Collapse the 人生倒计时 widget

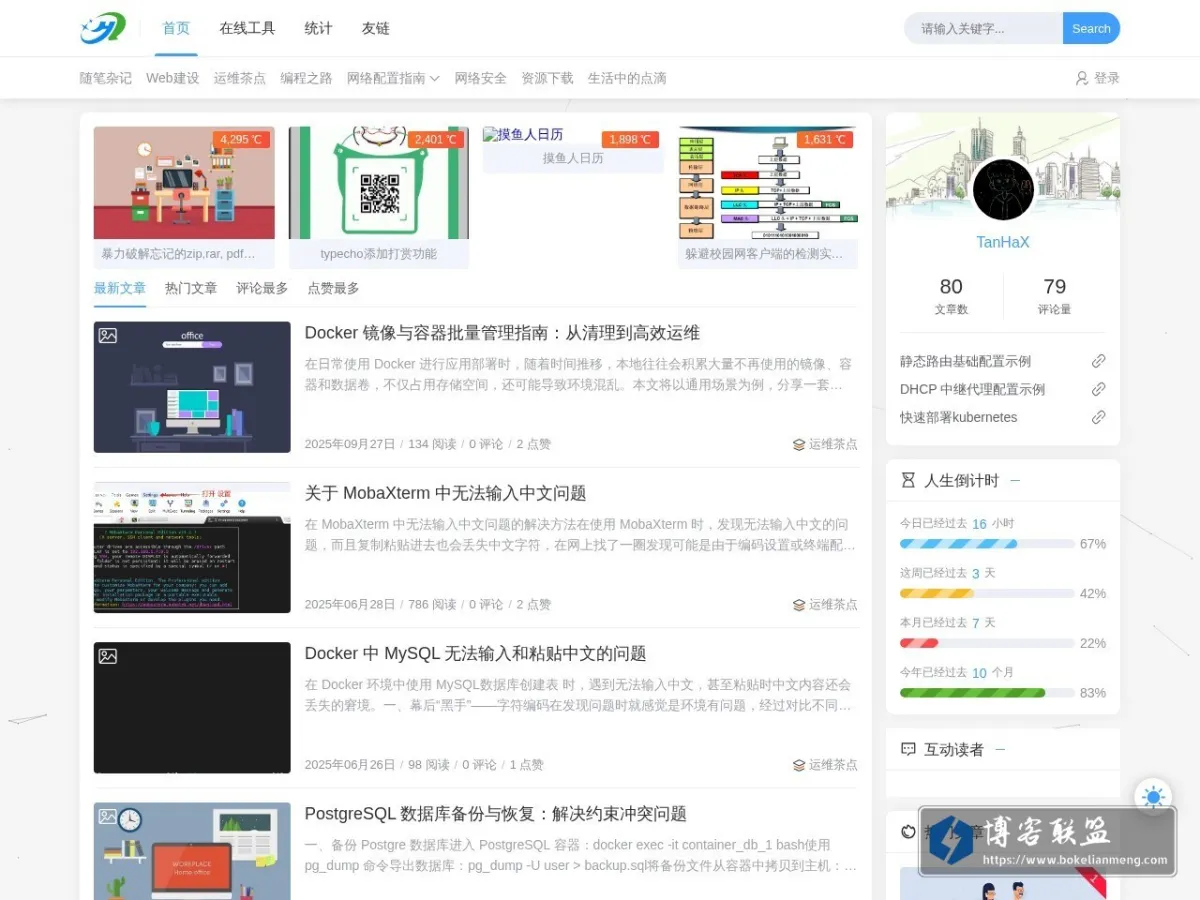pos(1015,480)
